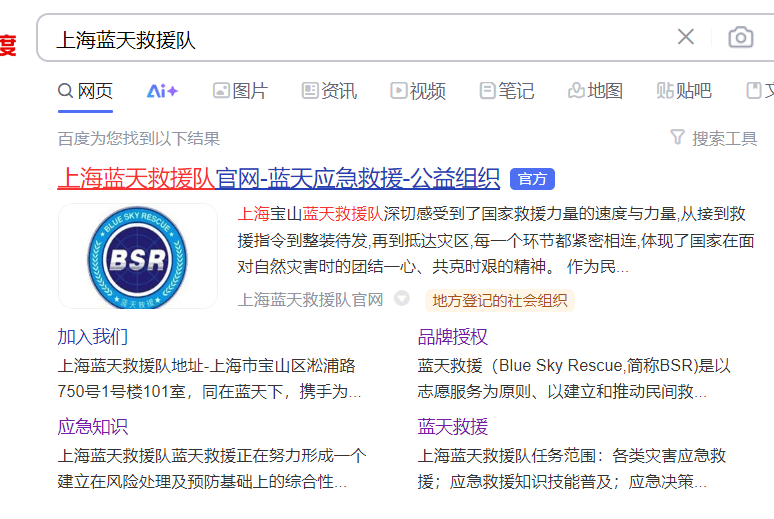This screenshot has height=519, width=774.
Task: Open the BSR Blue Sky Rescue logo thumbnail
Action: point(138,256)
